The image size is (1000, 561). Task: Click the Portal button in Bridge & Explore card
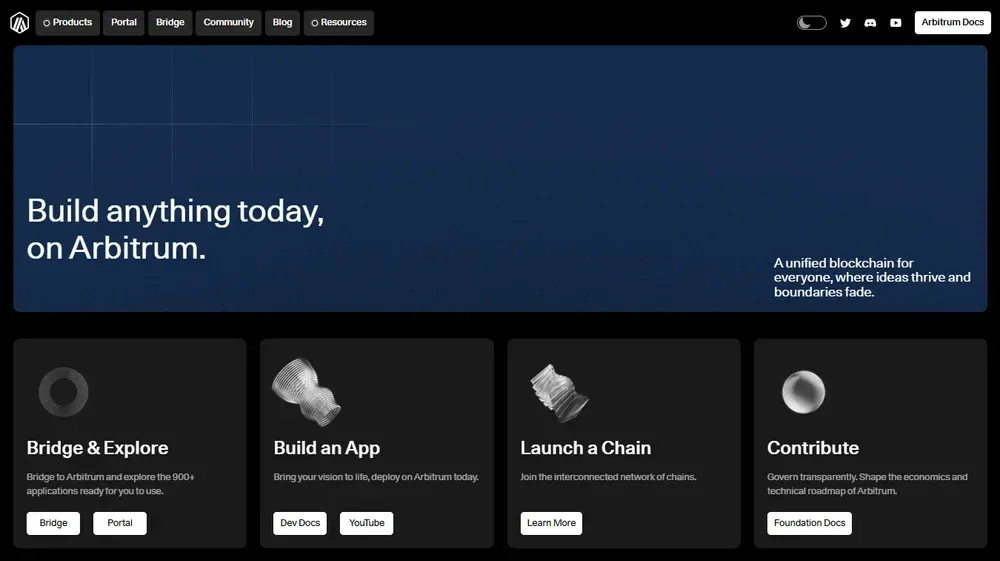tap(120, 523)
